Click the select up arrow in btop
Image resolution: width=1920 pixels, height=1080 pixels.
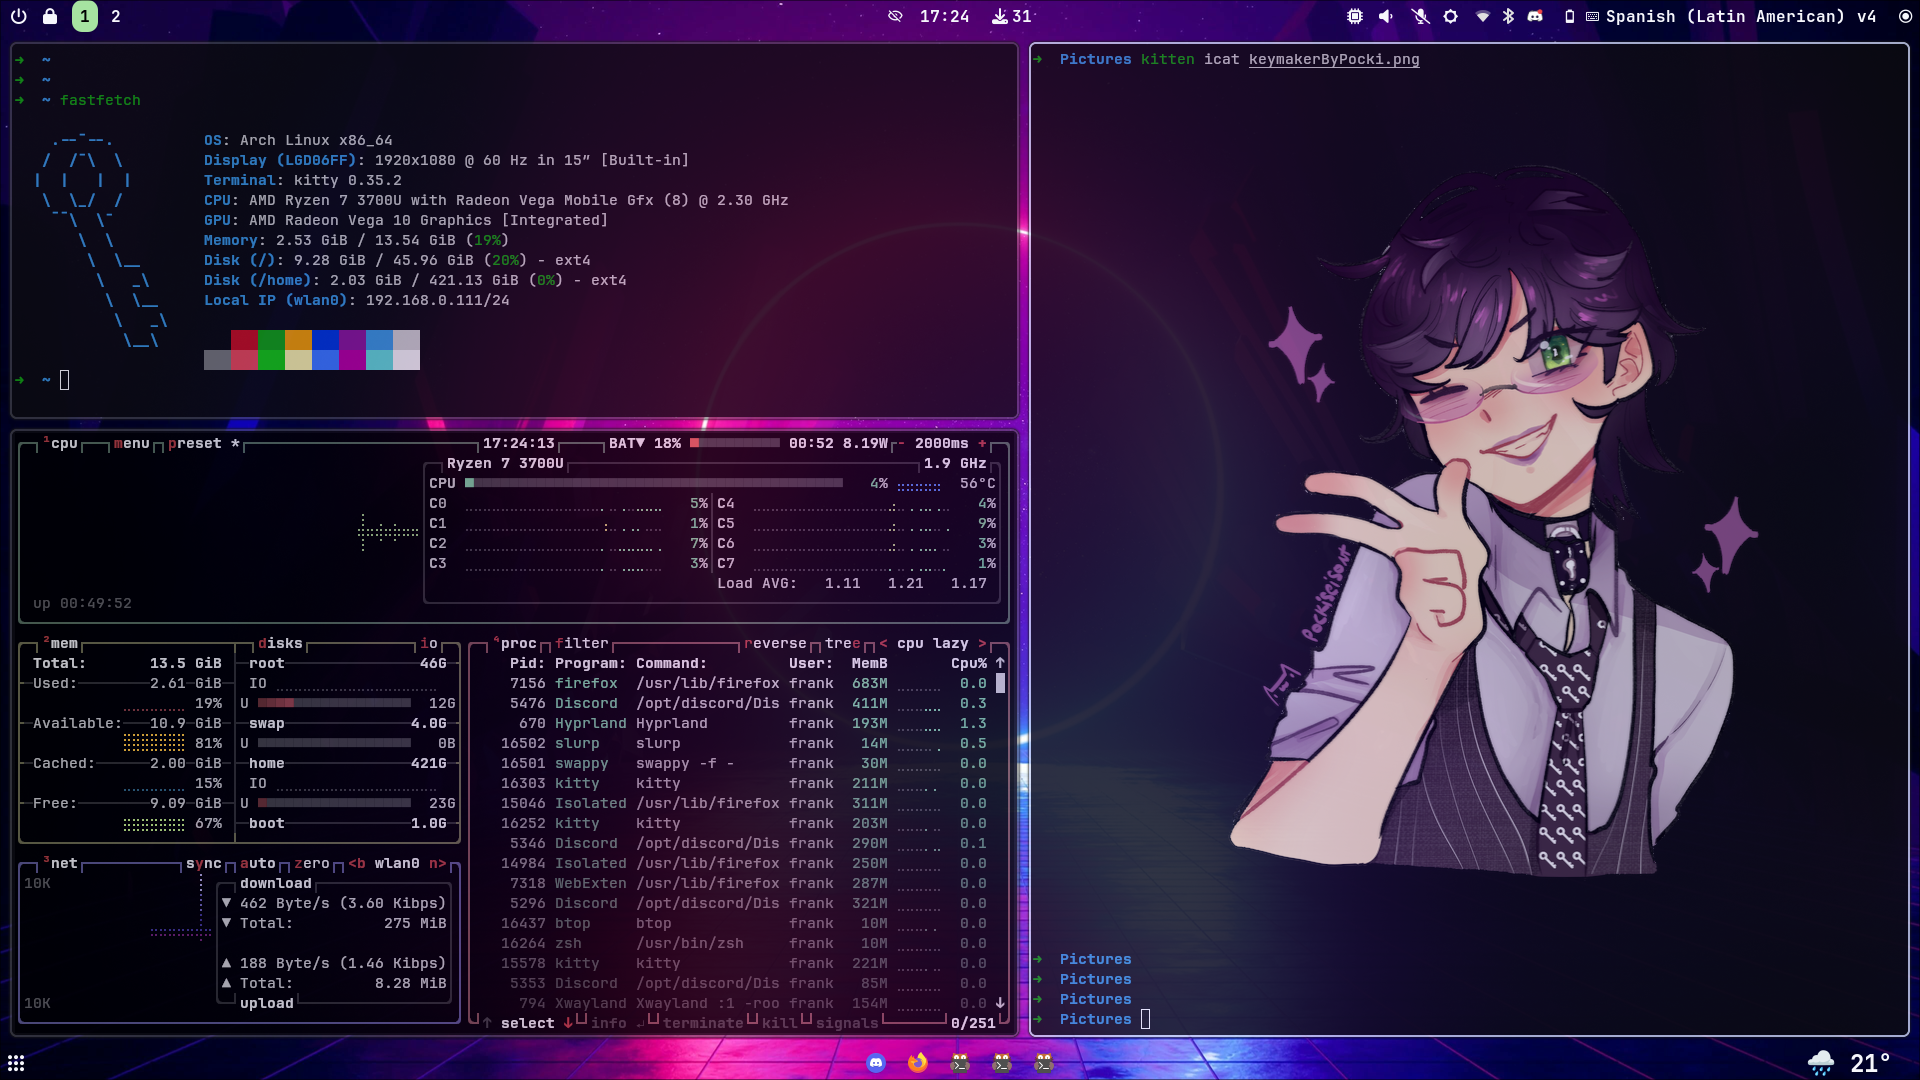[487, 1023]
